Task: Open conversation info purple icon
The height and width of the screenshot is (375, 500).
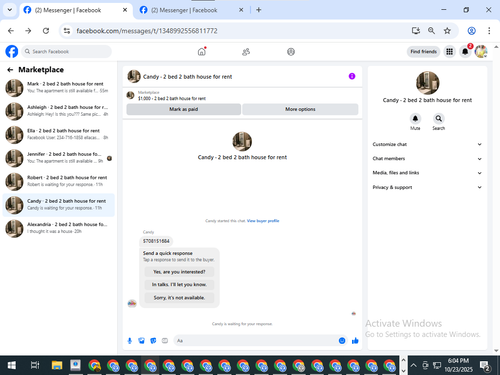Action: pos(352,76)
